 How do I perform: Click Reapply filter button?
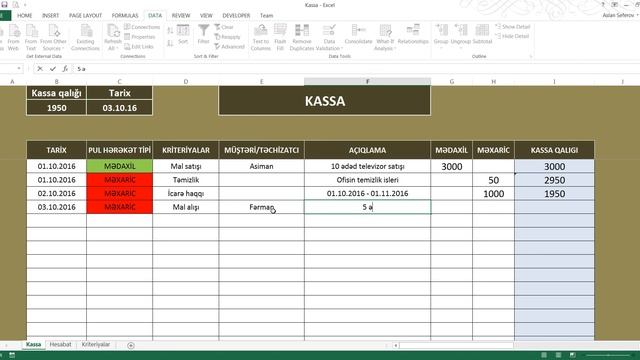coord(227,37)
